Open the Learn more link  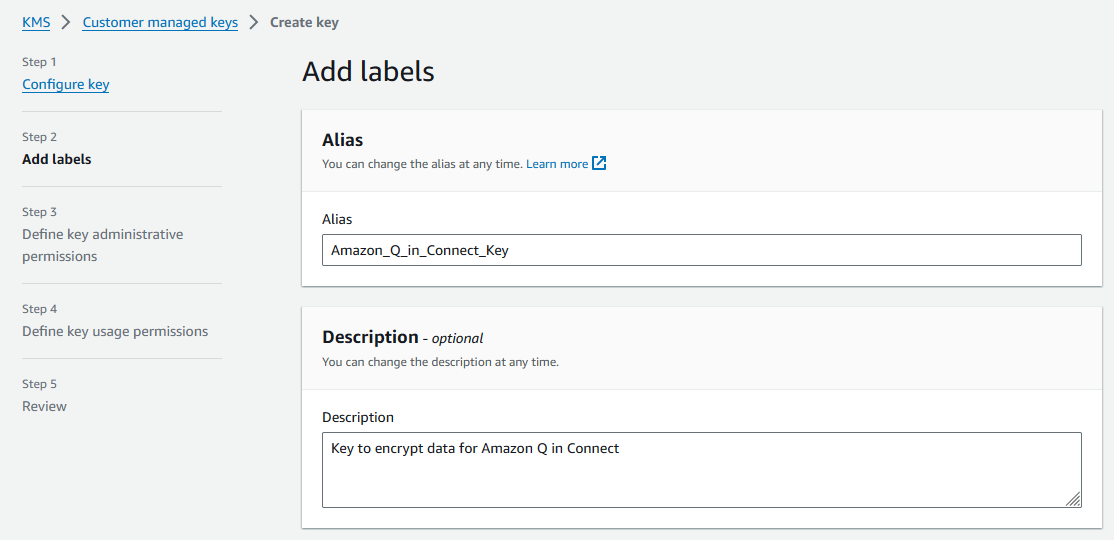(557, 163)
